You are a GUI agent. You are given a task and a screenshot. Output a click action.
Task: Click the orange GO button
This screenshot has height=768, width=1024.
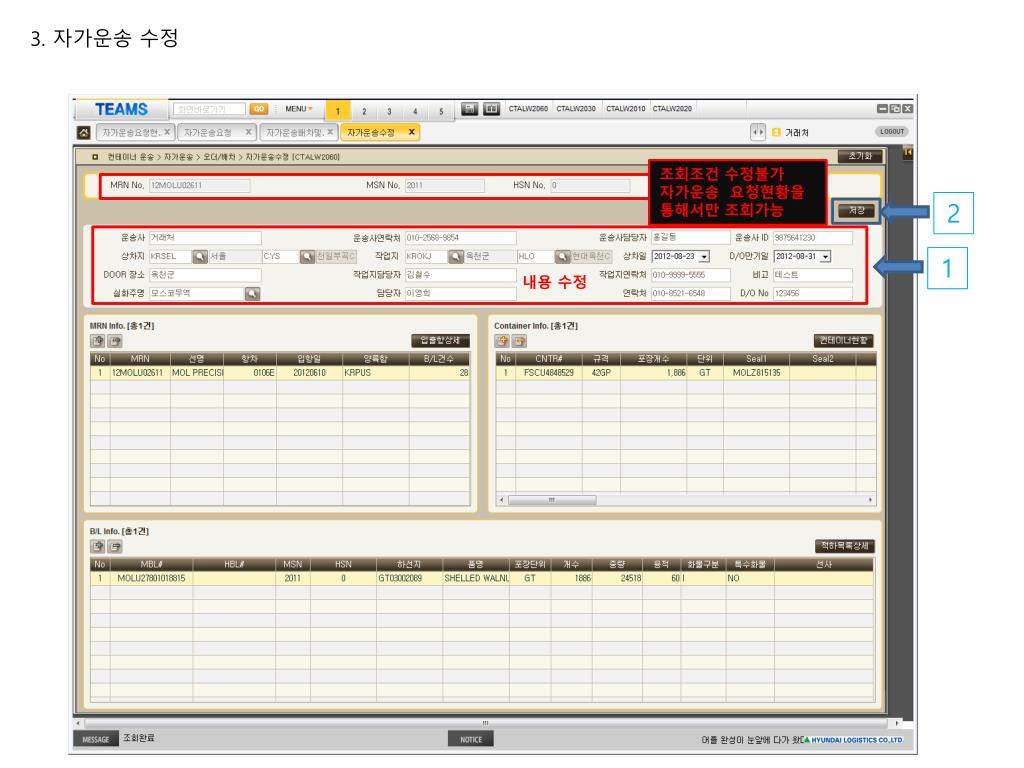pos(259,109)
